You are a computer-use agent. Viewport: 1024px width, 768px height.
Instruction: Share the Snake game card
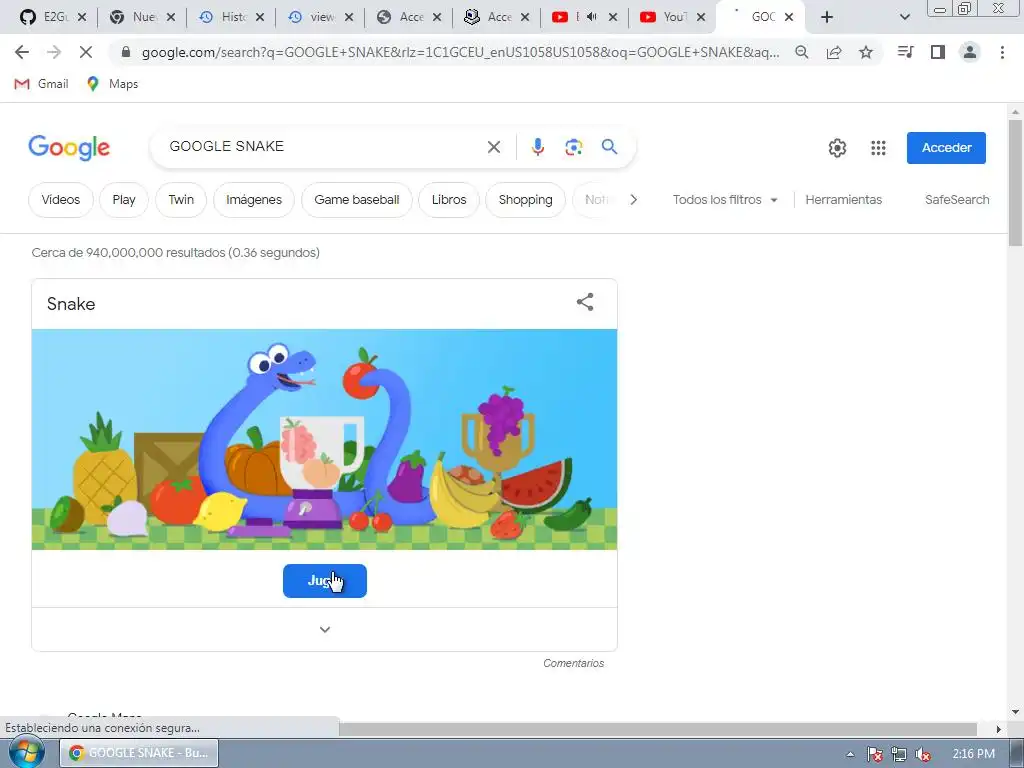point(585,302)
